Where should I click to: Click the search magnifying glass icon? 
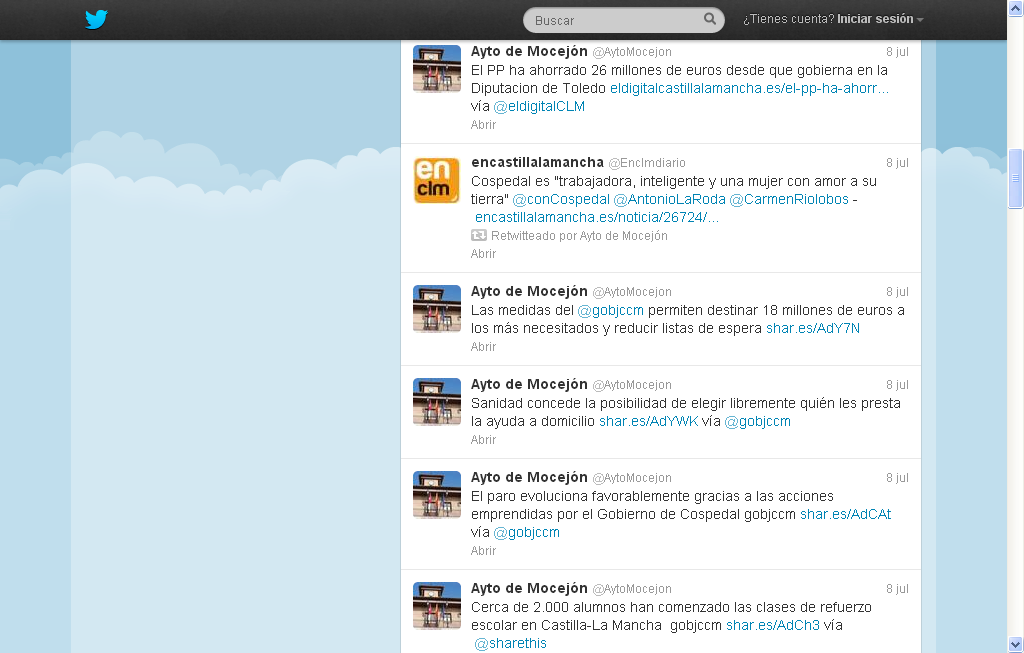[x=710, y=19]
